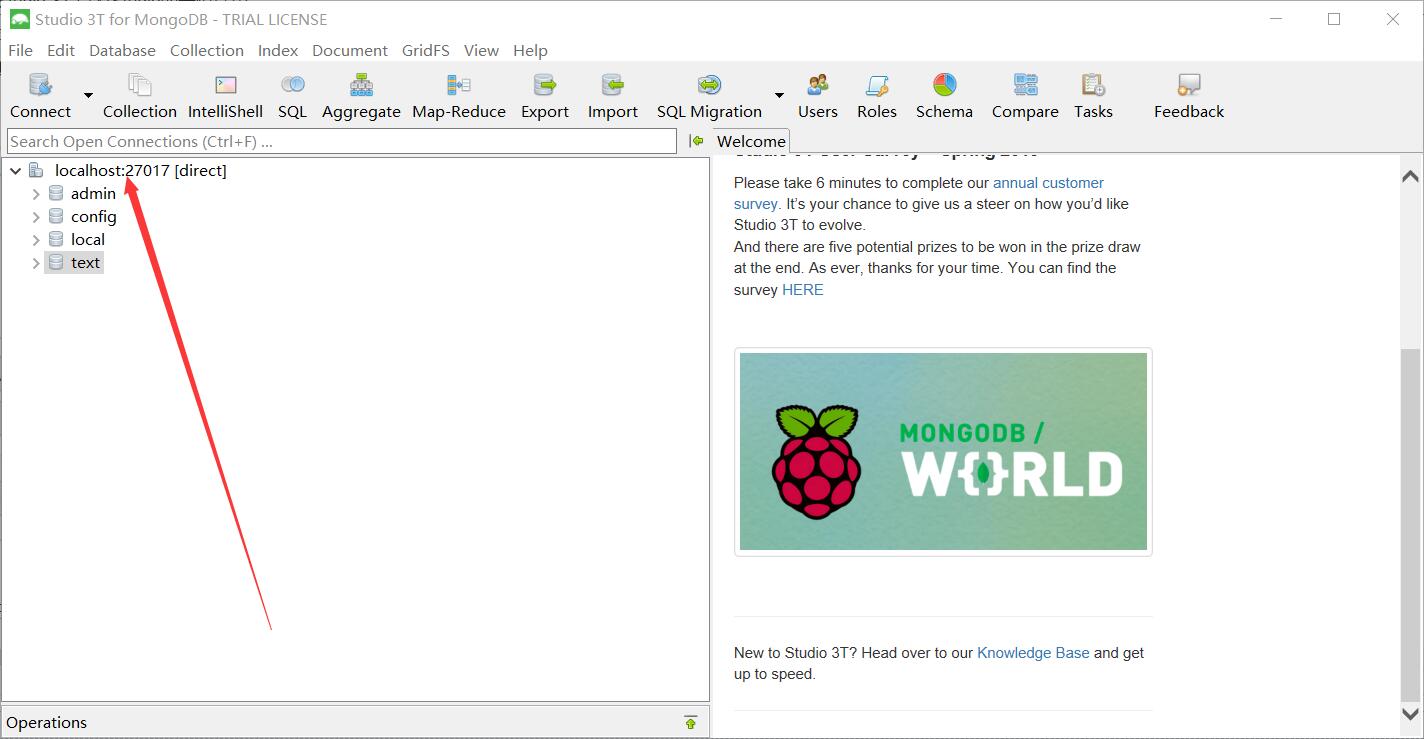Collapse the localhost:27017 connection node
The width and height of the screenshot is (1424, 739).
point(15,171)
